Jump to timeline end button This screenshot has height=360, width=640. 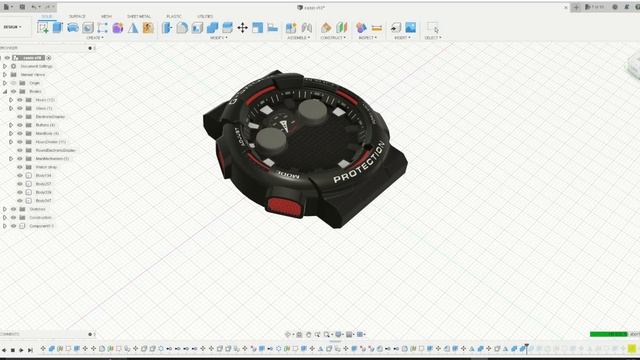pyautogui.click(x=30, y=350)
